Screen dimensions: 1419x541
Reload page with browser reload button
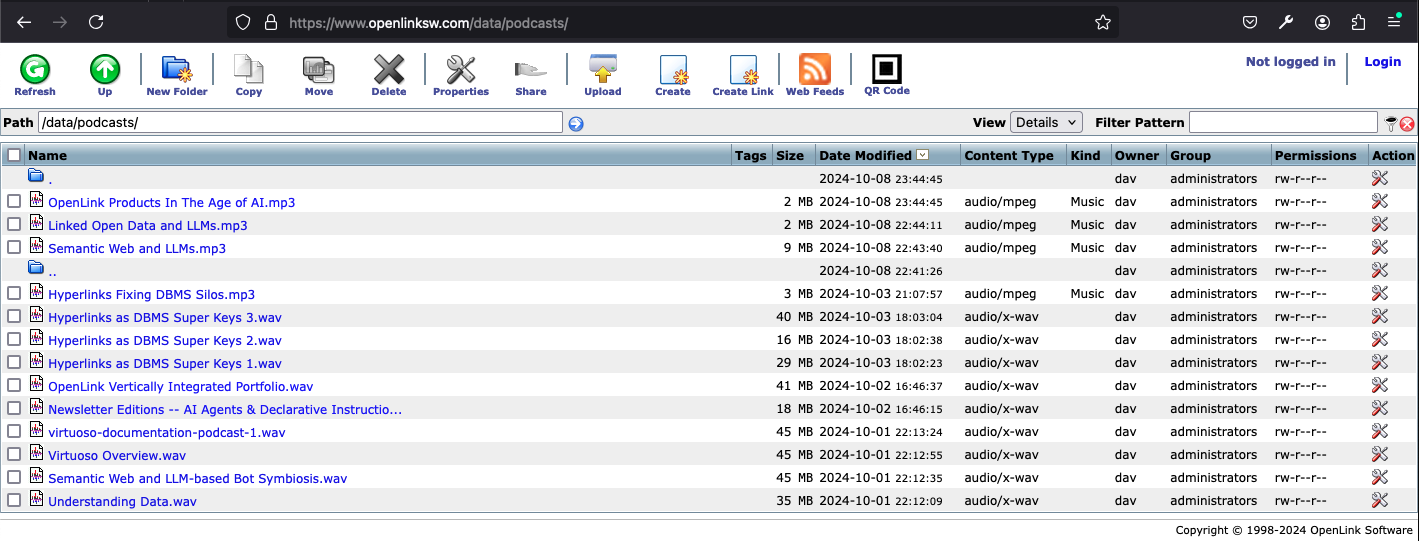tap(96, 22)
